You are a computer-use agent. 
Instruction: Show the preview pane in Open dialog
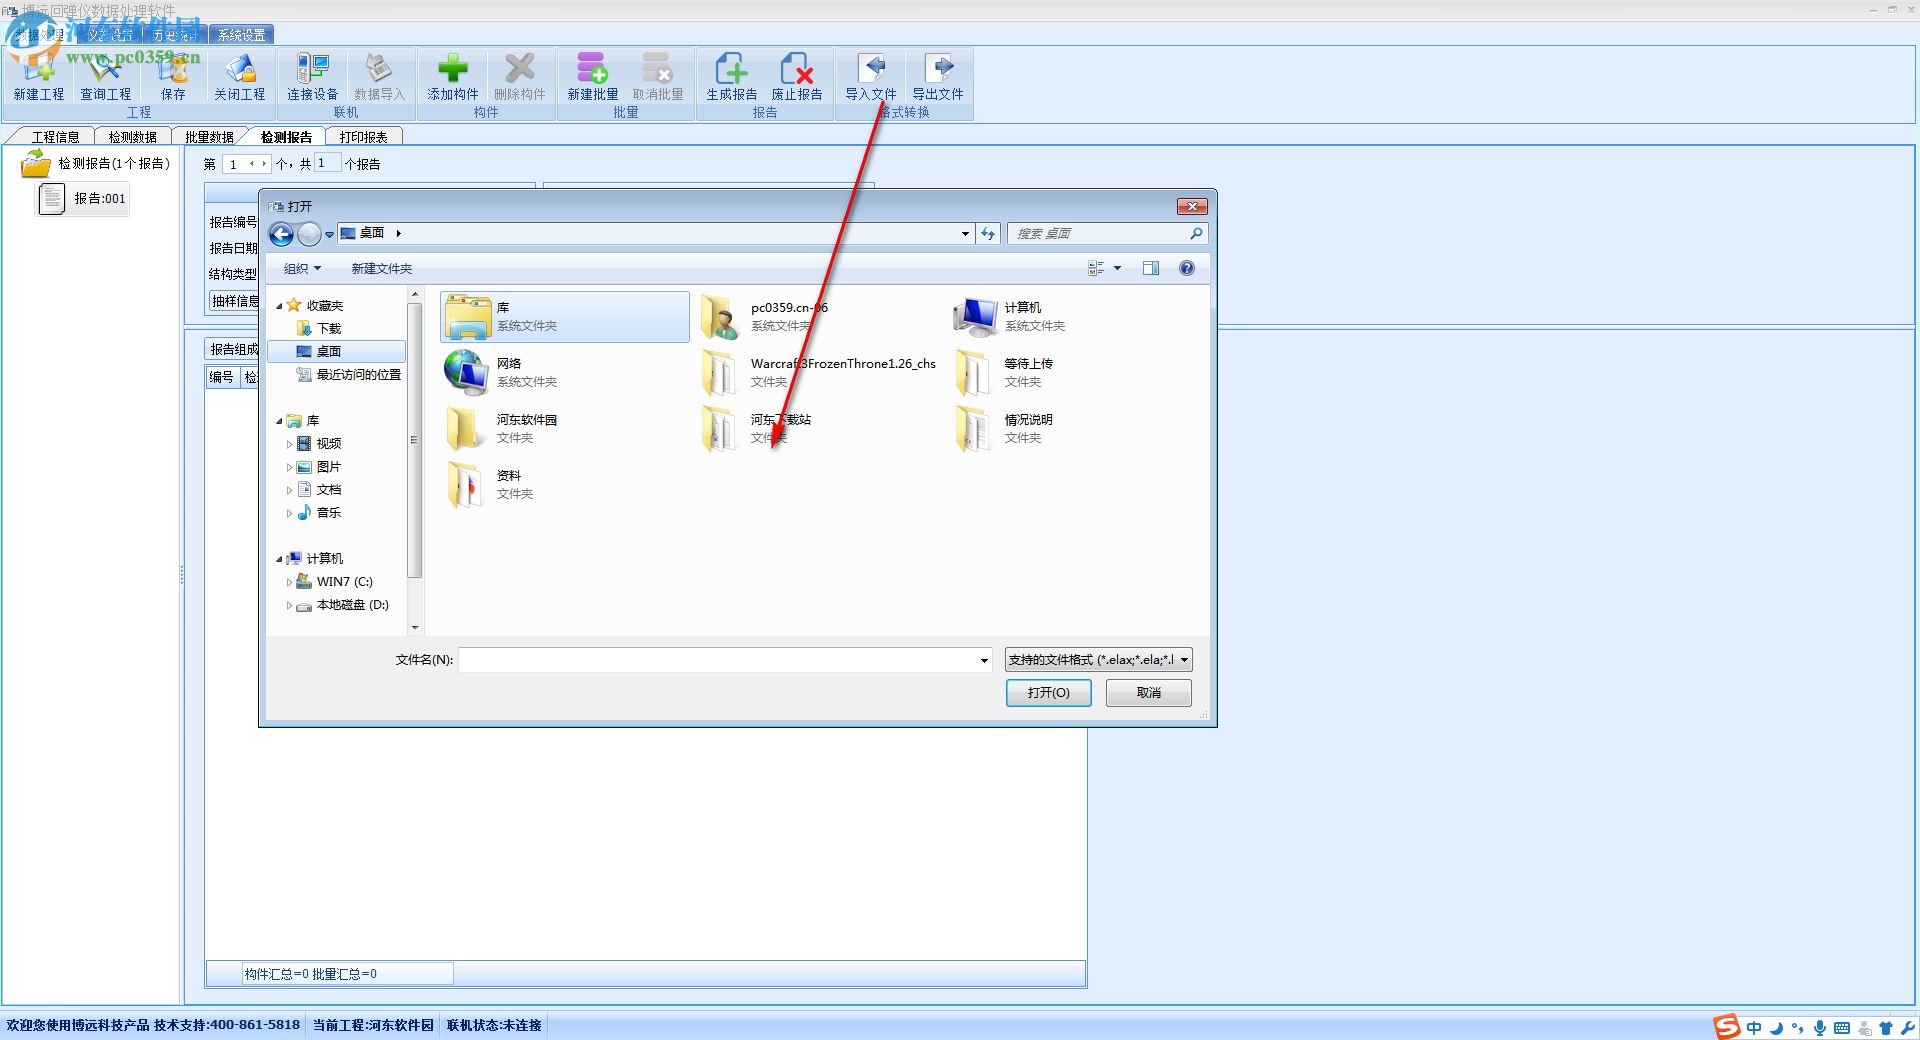click(1151, 268)
